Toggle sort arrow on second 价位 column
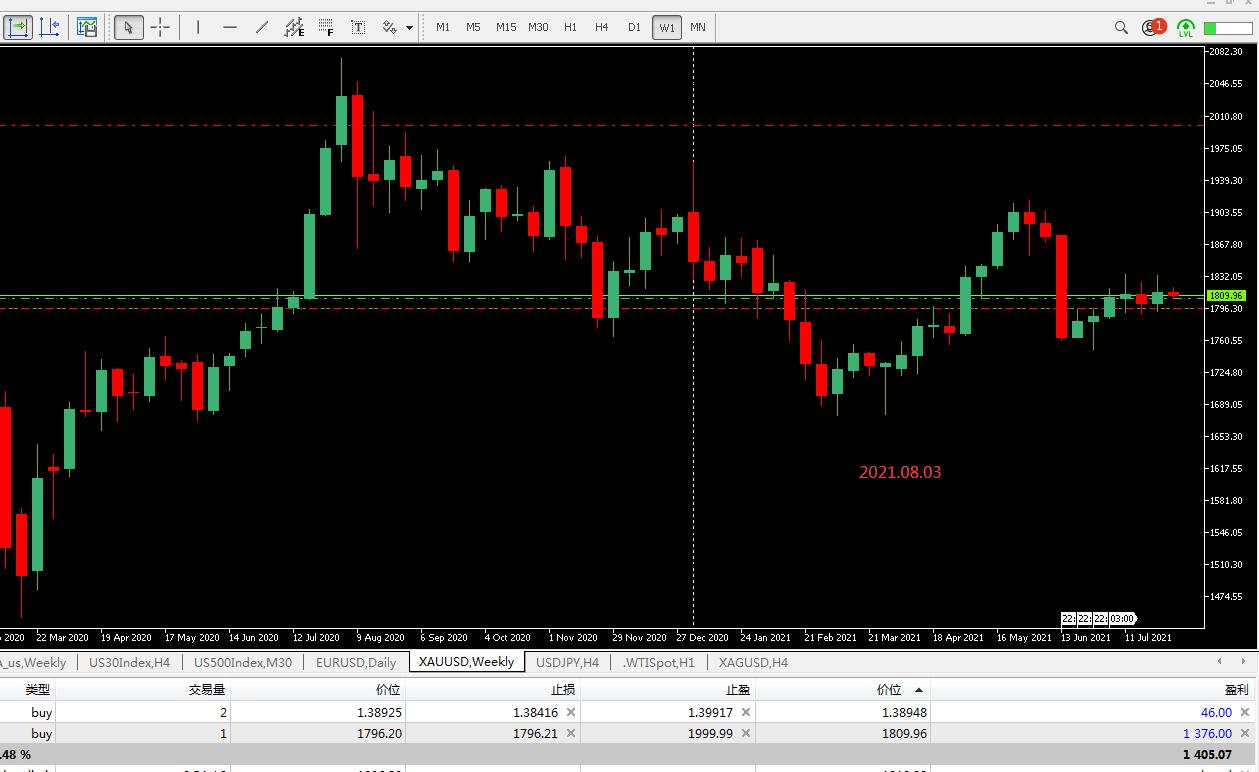Screen dimensions: 1259x772 tap(918, 690)
